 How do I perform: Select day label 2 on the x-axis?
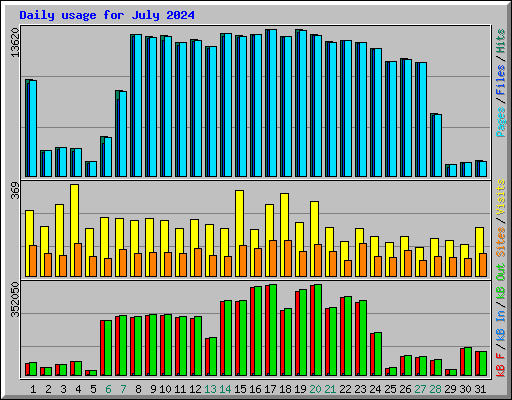click(48, 389)
